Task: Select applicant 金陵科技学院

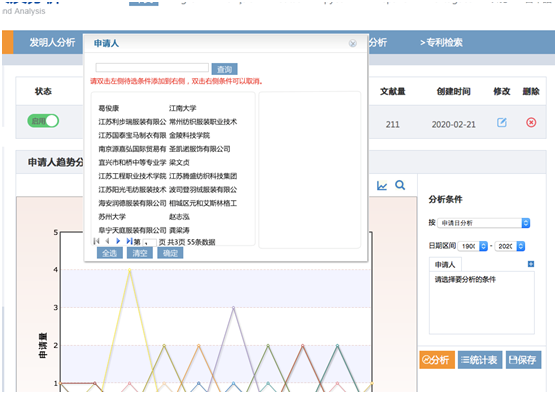Action: pos(189,135)
